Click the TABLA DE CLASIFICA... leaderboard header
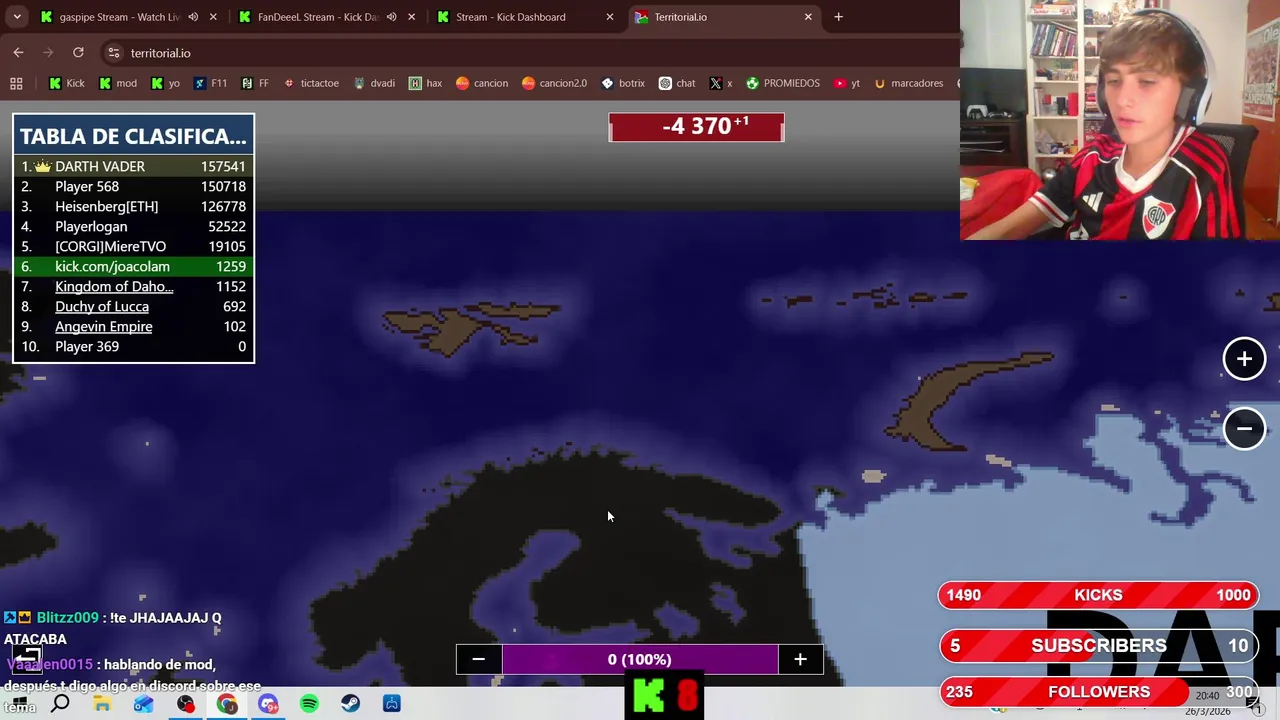The width and height of the screenshot is (1280, 720). (133, 136)
